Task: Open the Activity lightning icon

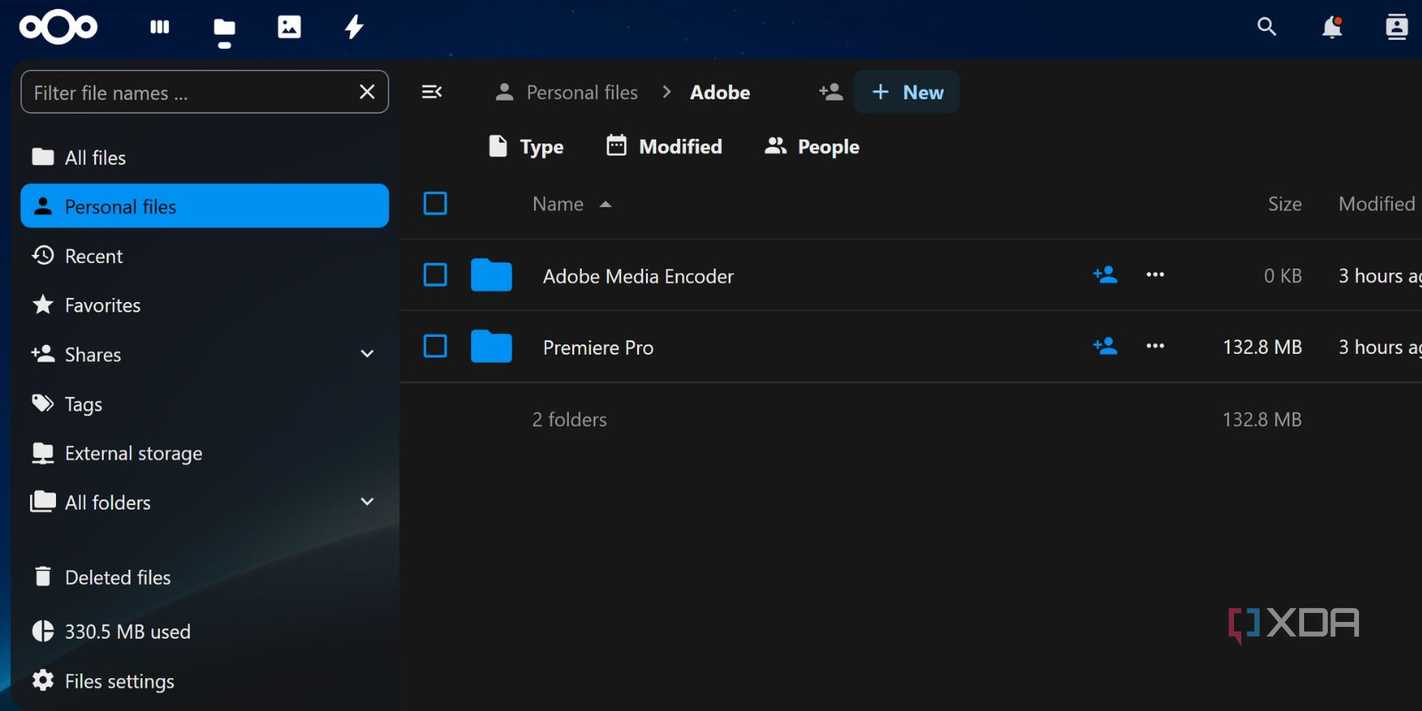Action: [x=354, y=27]
